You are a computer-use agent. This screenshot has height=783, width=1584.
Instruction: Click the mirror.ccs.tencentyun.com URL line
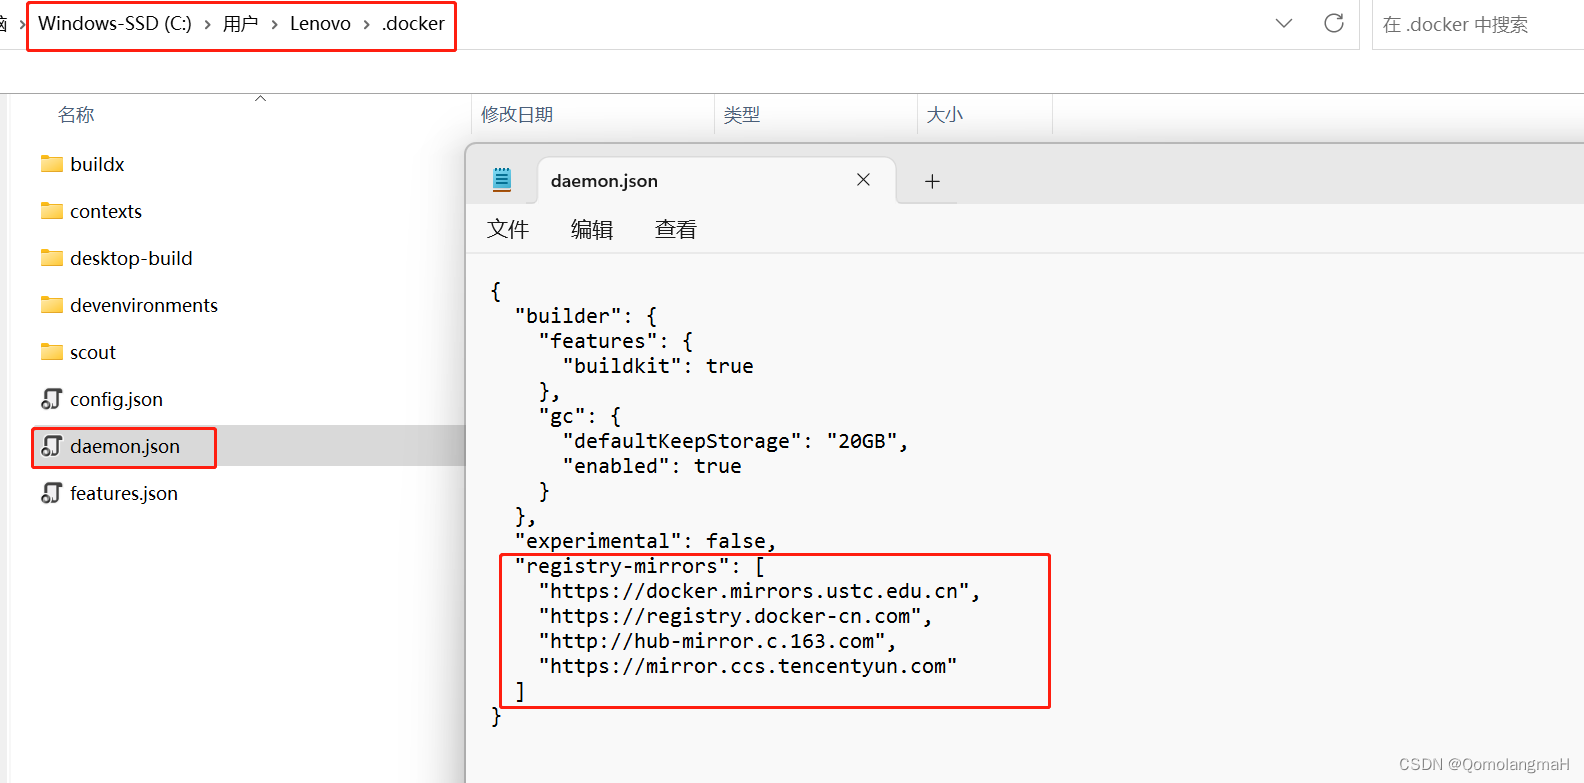[748, 666]
